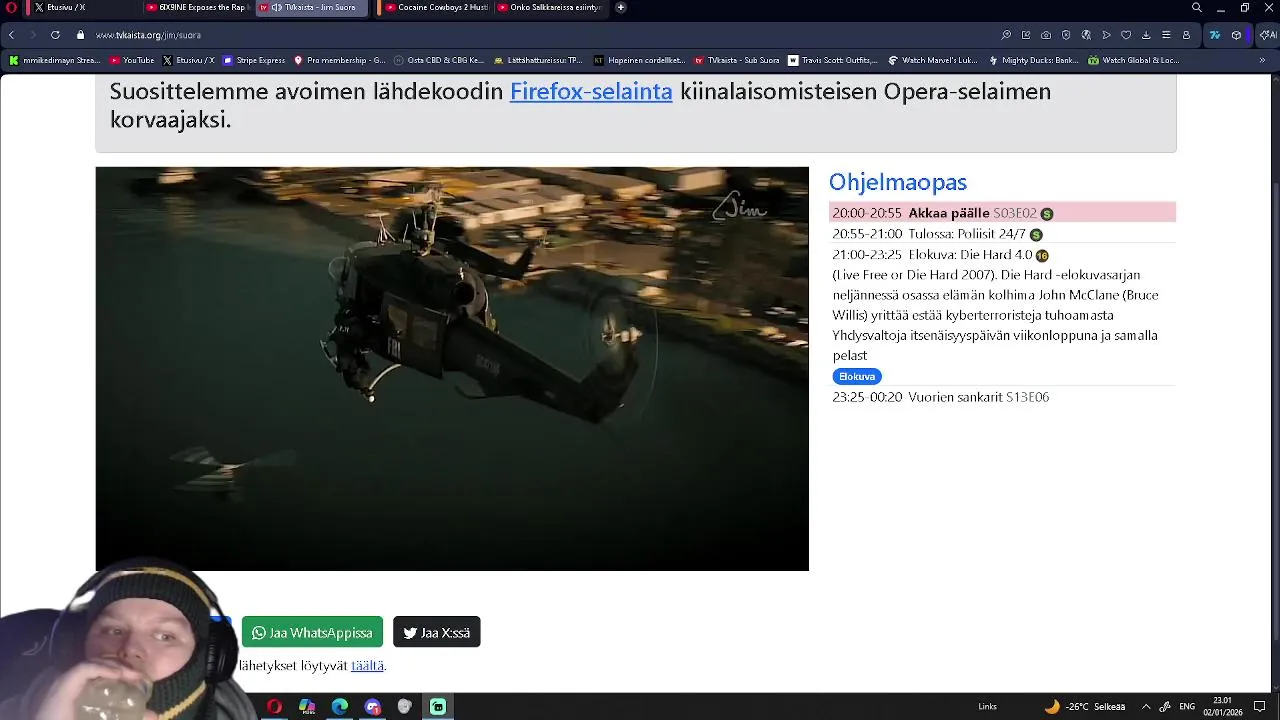Open the Opera menu logo

11,7
